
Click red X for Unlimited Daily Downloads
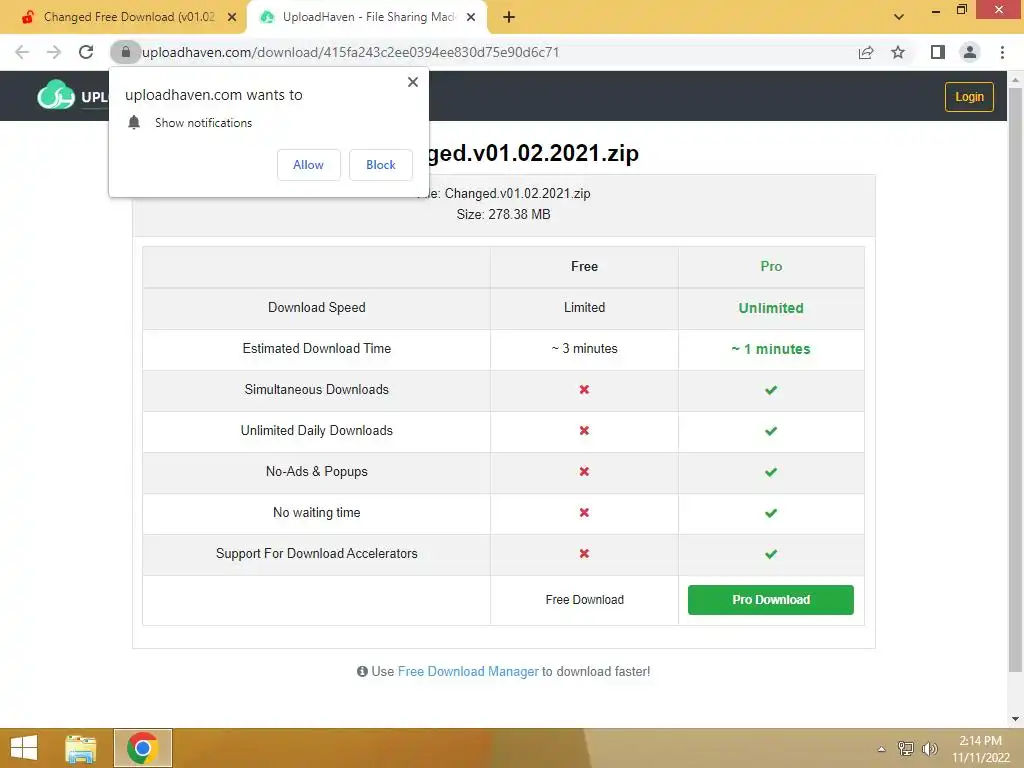[584, 430]
